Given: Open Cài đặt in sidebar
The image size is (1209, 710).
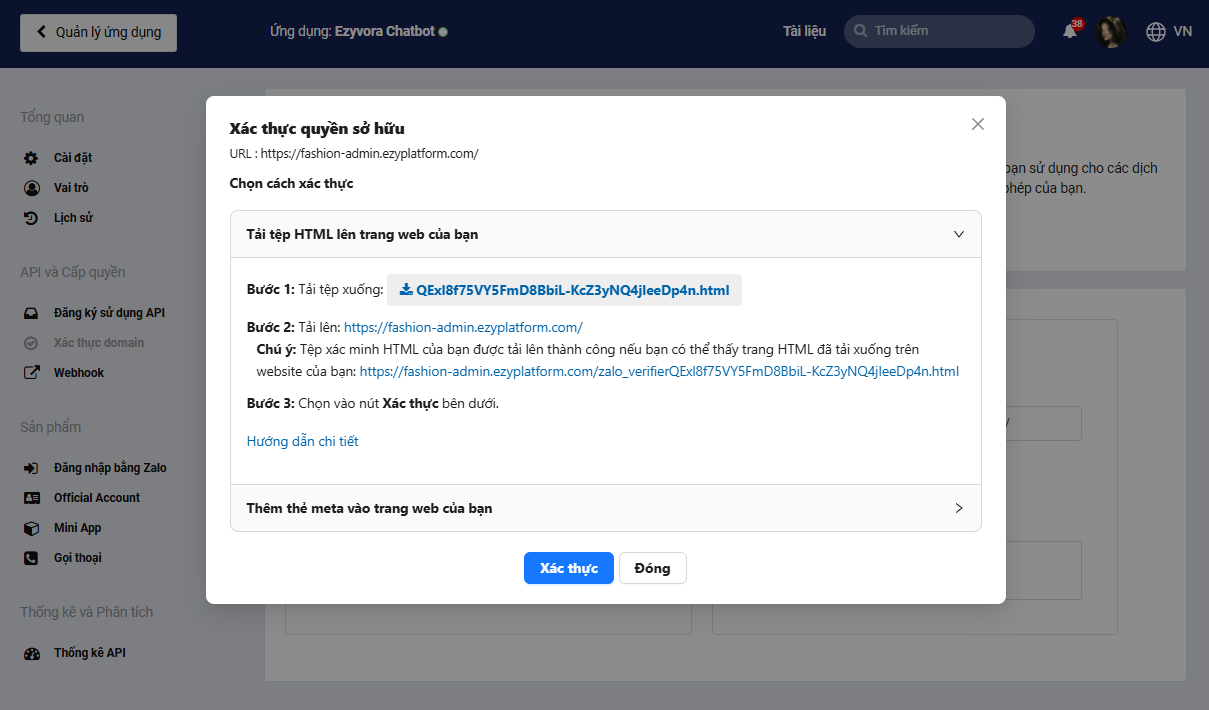Looking at the screenshot, I should click(x=73, y=158).
